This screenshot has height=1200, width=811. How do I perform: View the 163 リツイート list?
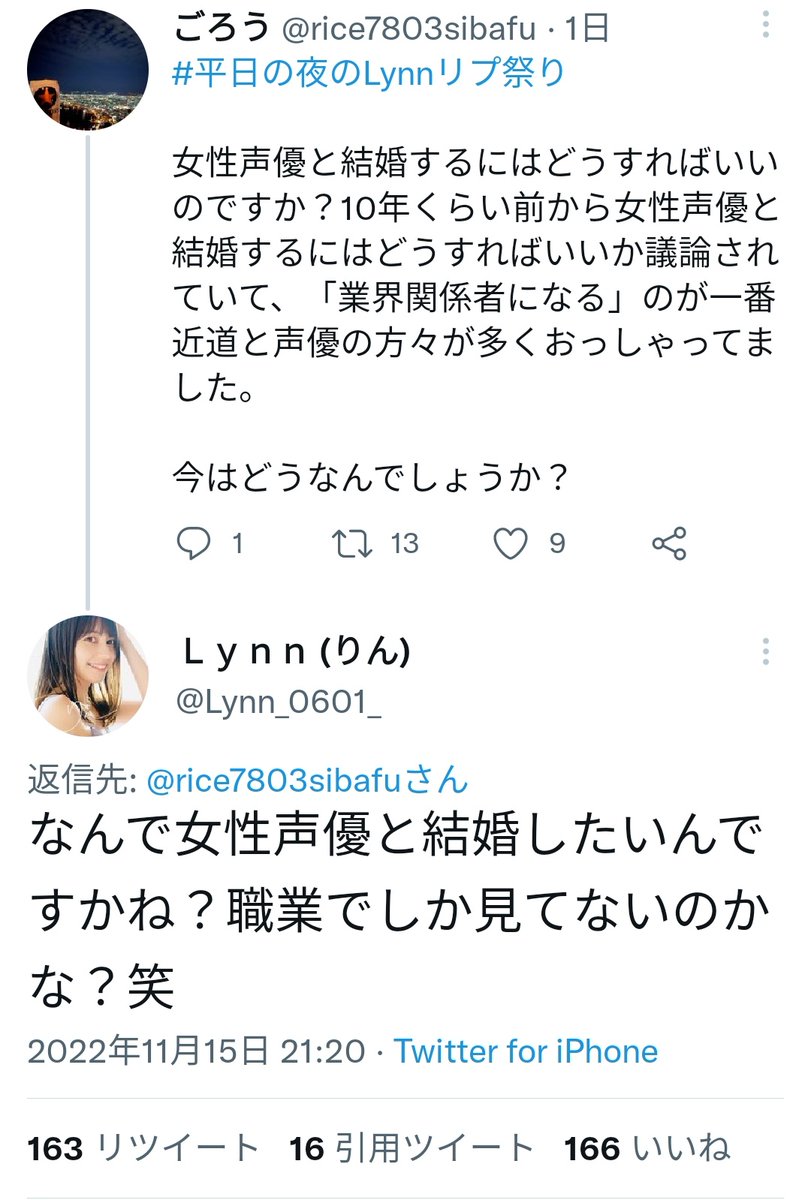(x=143, y=1148)
